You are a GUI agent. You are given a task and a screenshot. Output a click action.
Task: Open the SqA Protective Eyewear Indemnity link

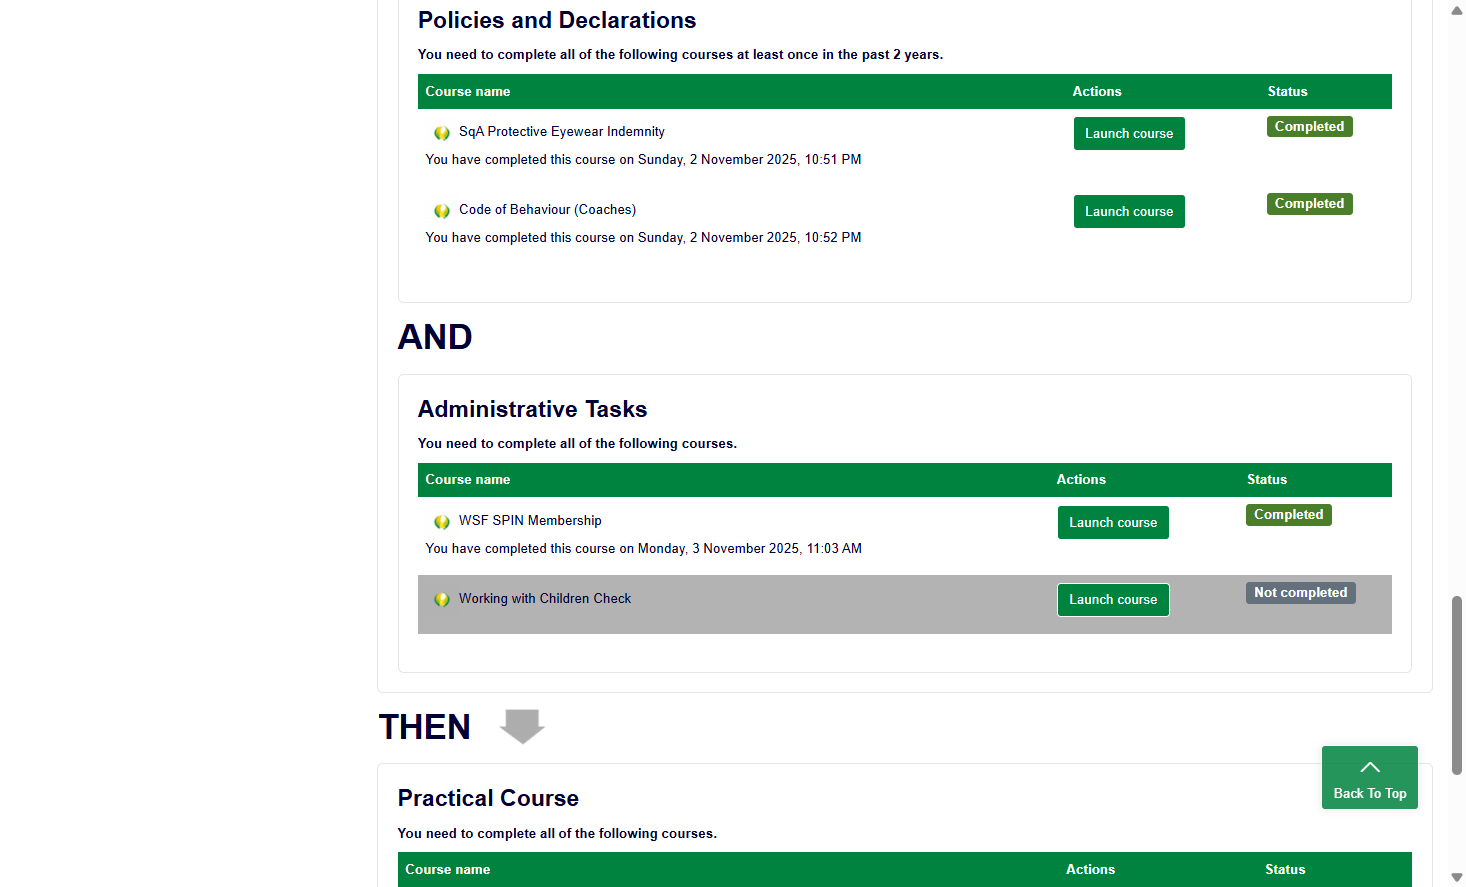(x=562, y=132)
